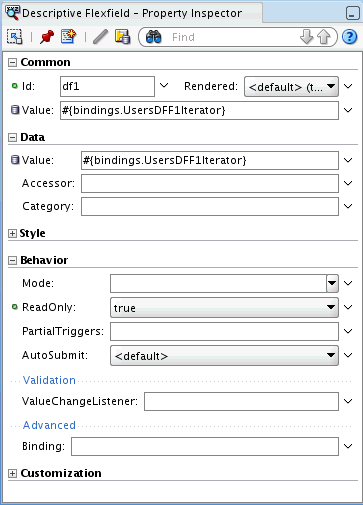Click the Accessor input field
The height and width of the screenshot is (505, 363).
click(x=210, y=183)
